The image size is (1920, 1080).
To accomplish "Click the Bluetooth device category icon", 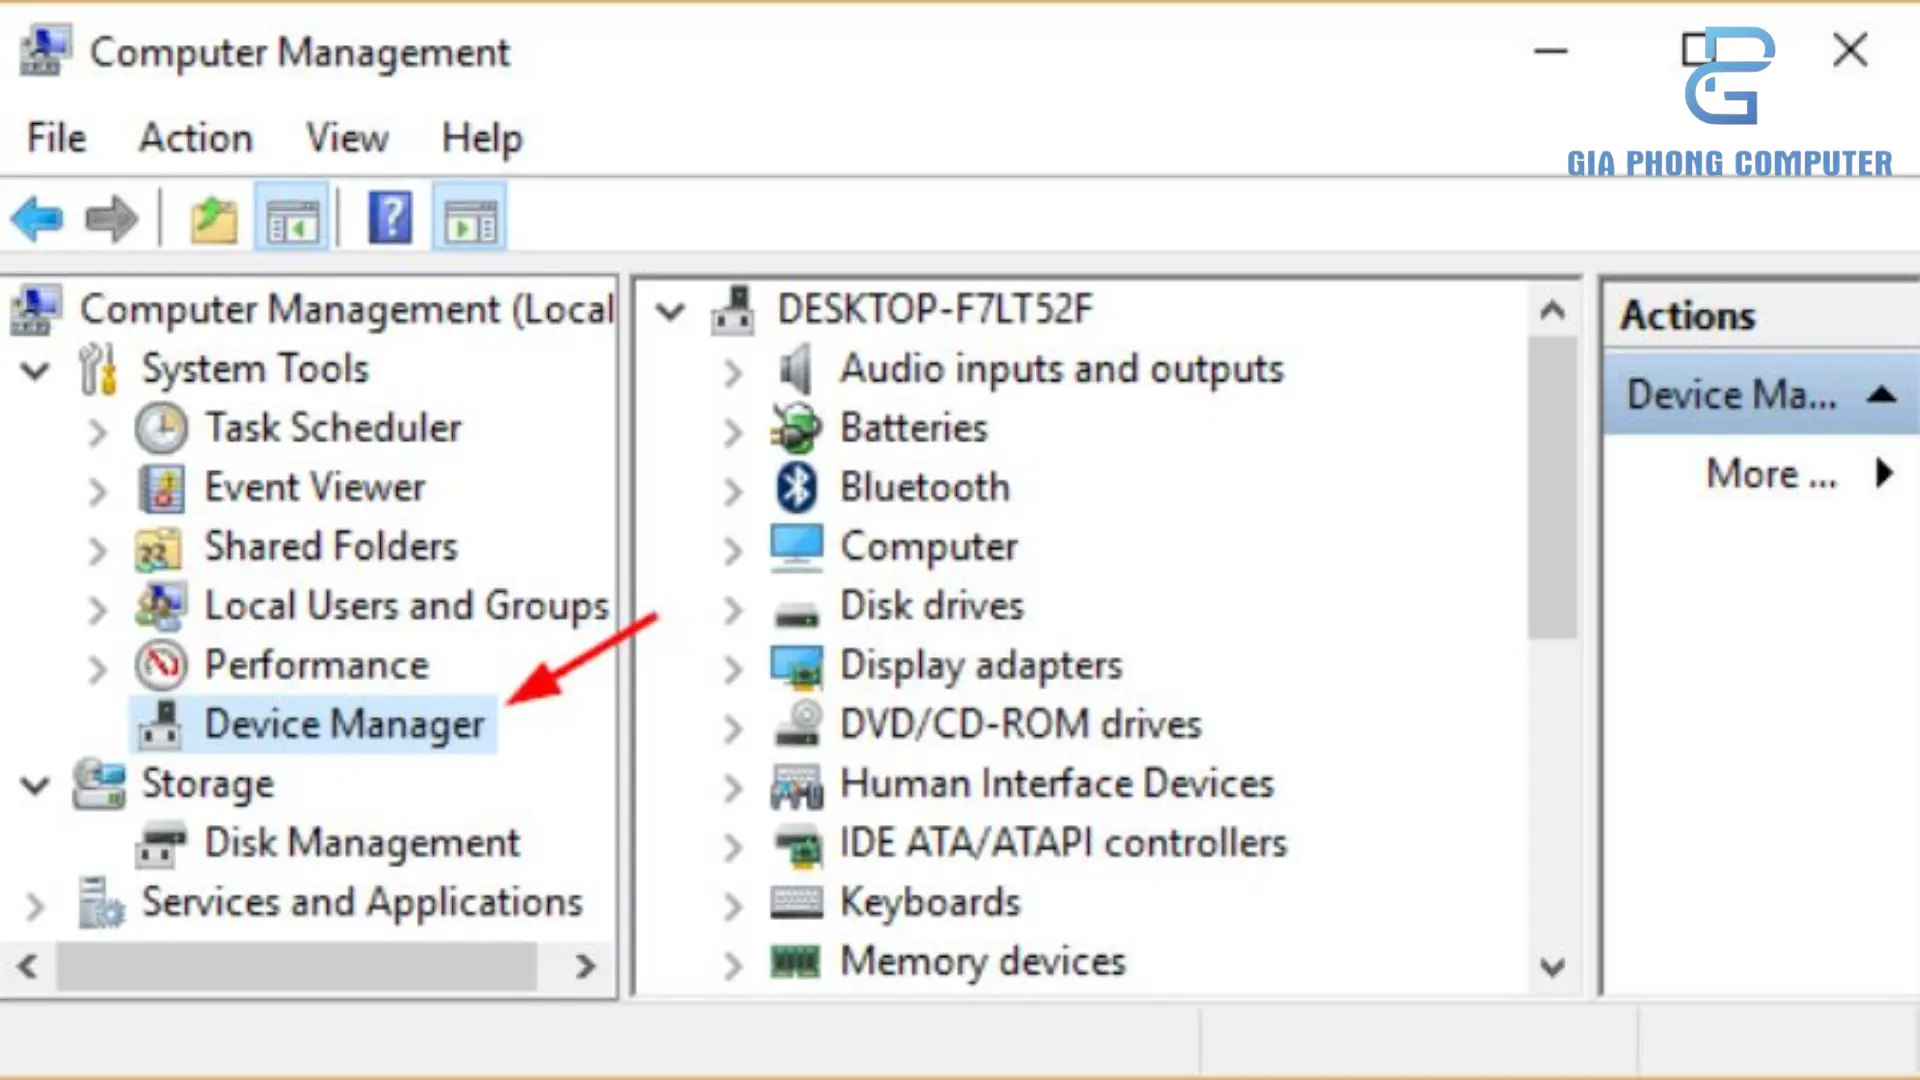I will click(795, 488).
